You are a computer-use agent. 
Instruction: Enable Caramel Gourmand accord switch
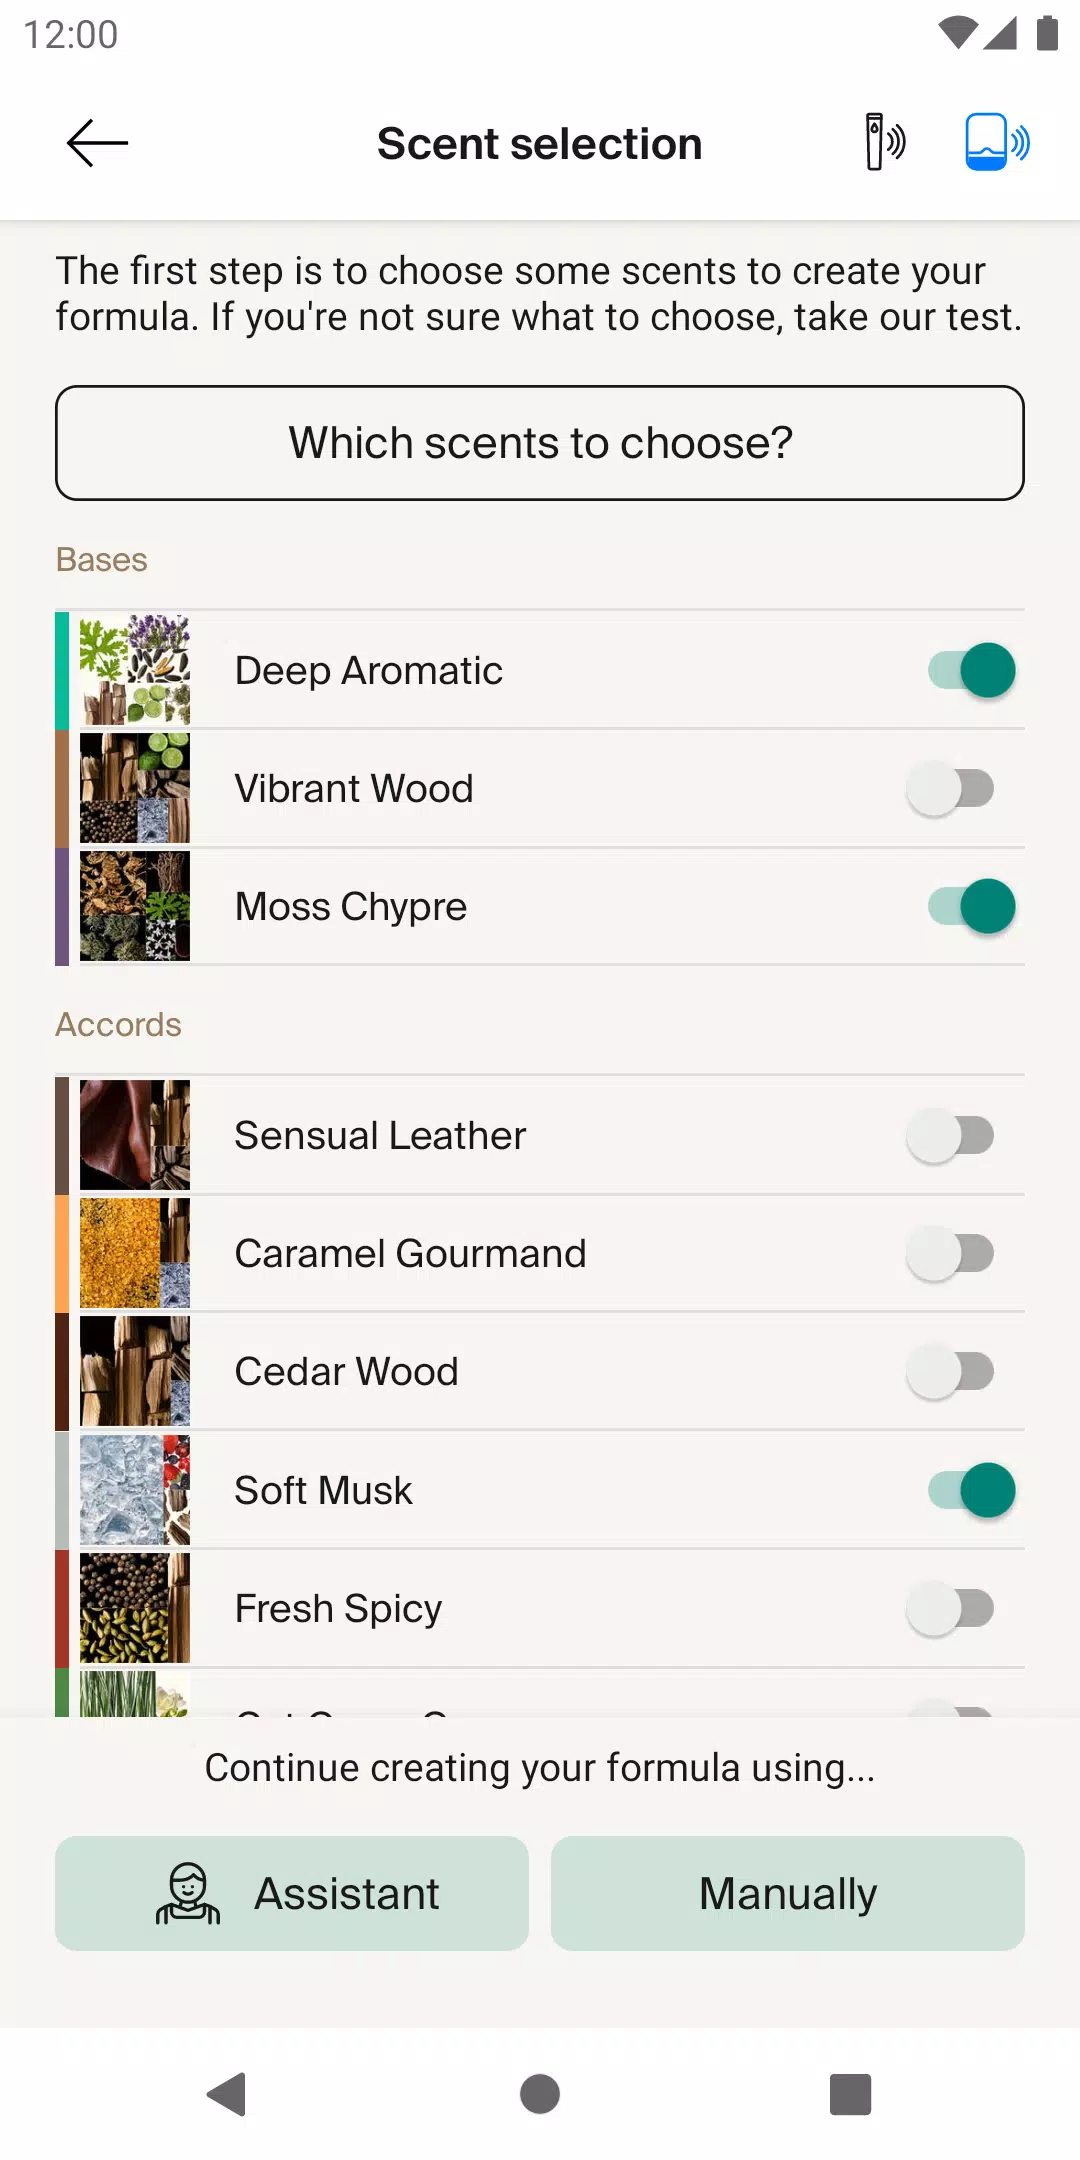[x=950, y=1253]
